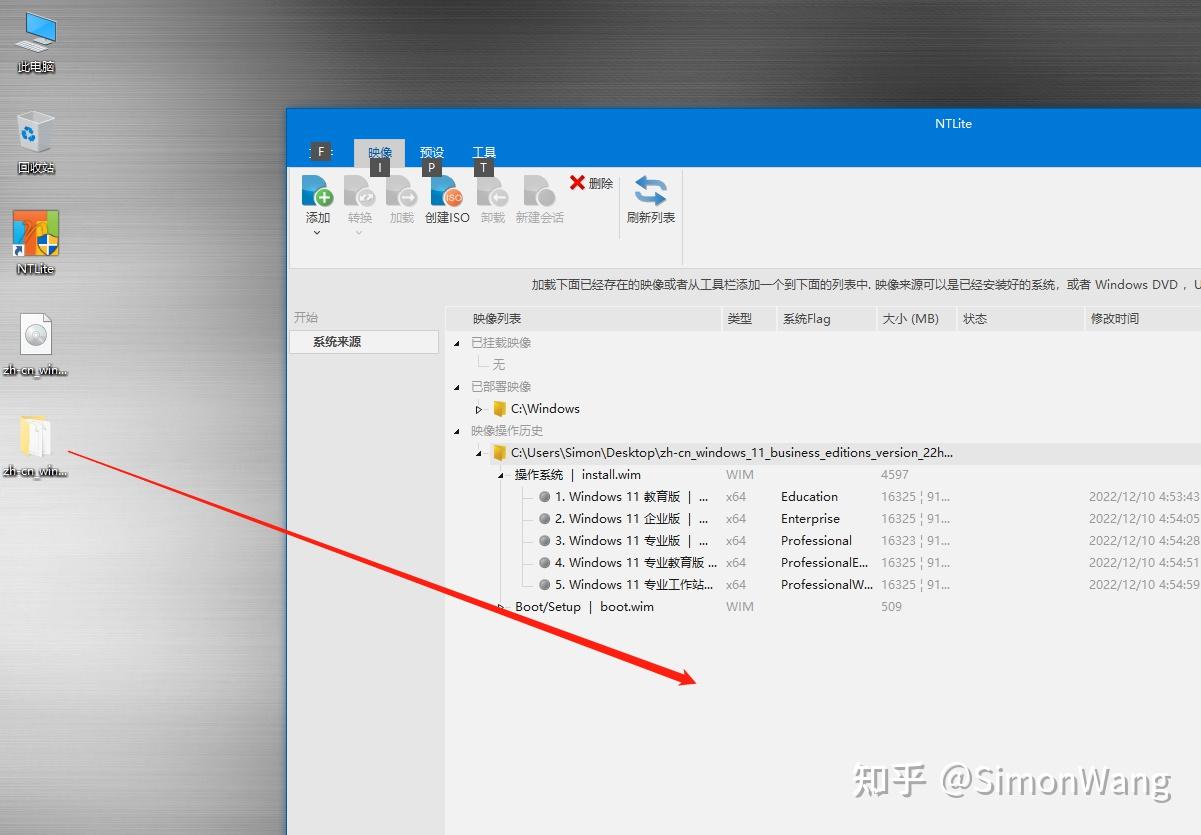Image resolution: width=1201 pixels, height=835 pixels.
Task: Click the 转换 (Convert) icon
Action: coord(359,191)
